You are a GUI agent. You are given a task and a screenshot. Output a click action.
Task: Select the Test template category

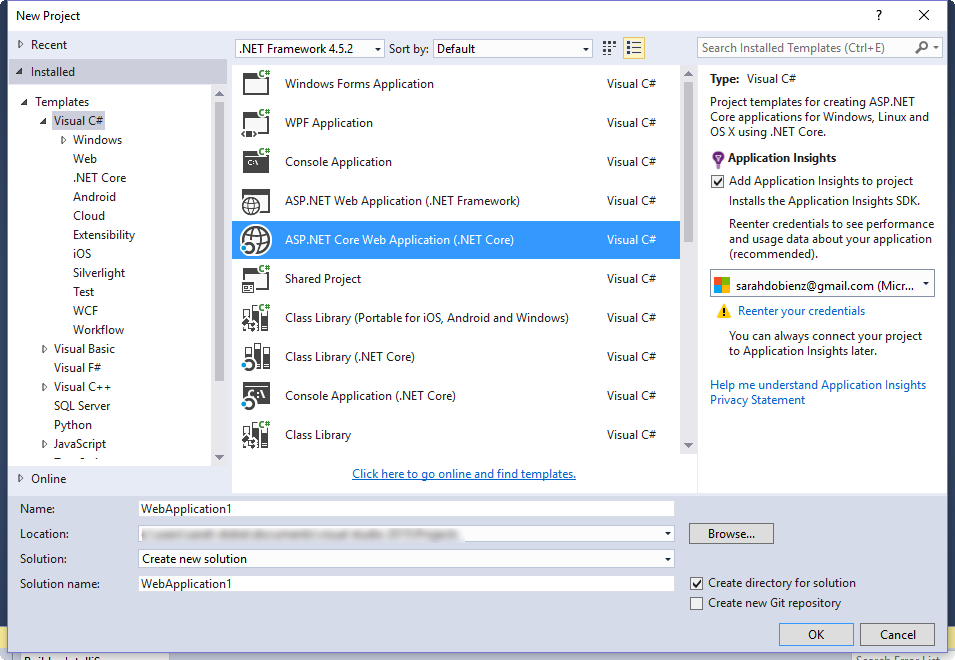click(x=83, y=292)
